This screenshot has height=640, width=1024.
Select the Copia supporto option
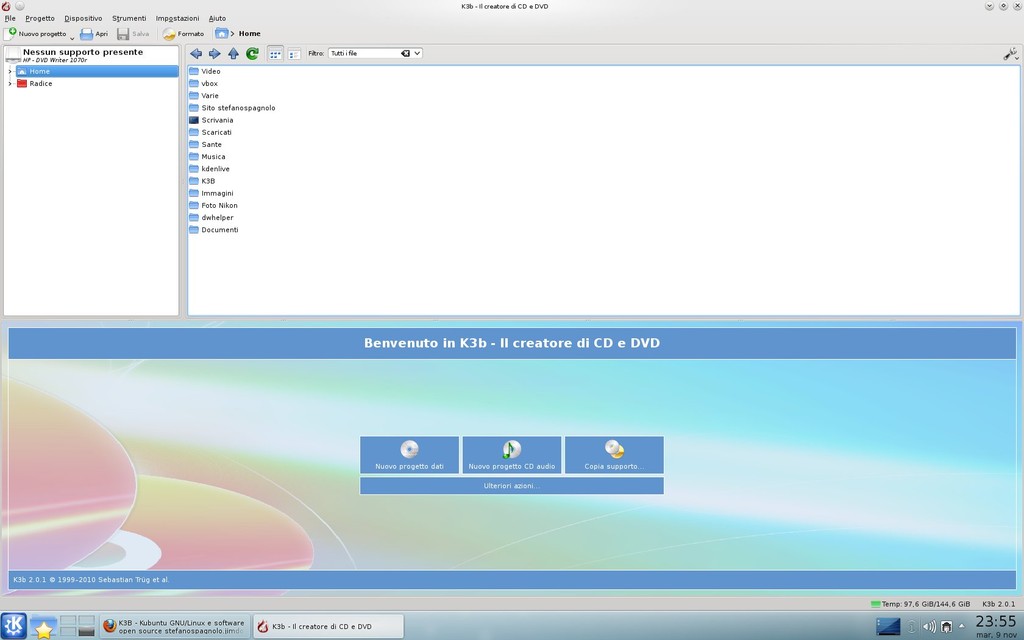tap(613, 455)
